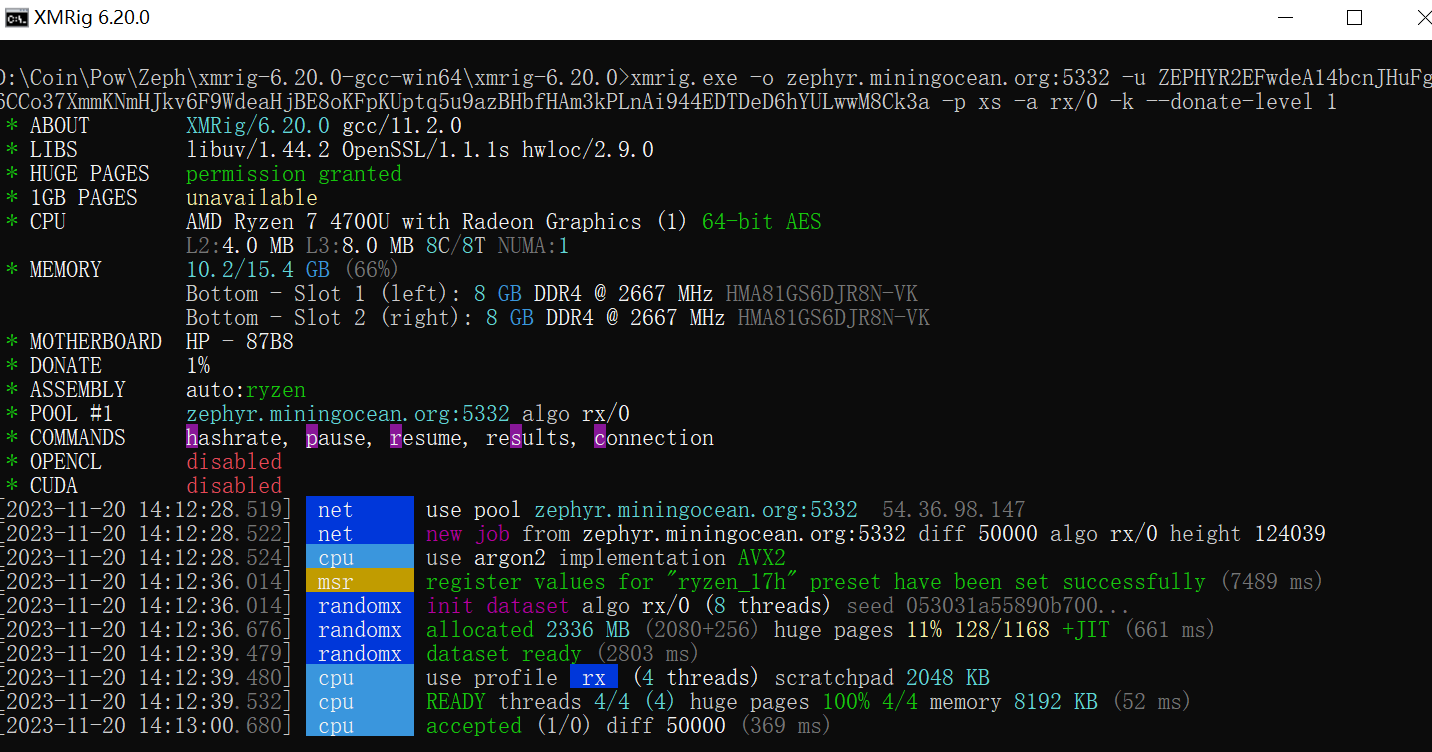Screen dimensions: 1432x752
Task: Click the green 'permission granted' text
Action: 294,174
